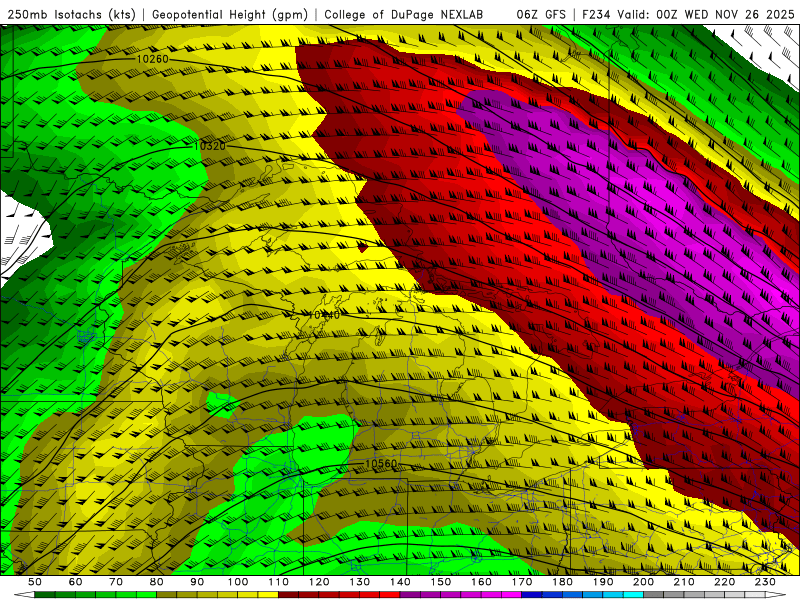
Task: Click the 190 value on the color scale
Action: click(603, 582)
